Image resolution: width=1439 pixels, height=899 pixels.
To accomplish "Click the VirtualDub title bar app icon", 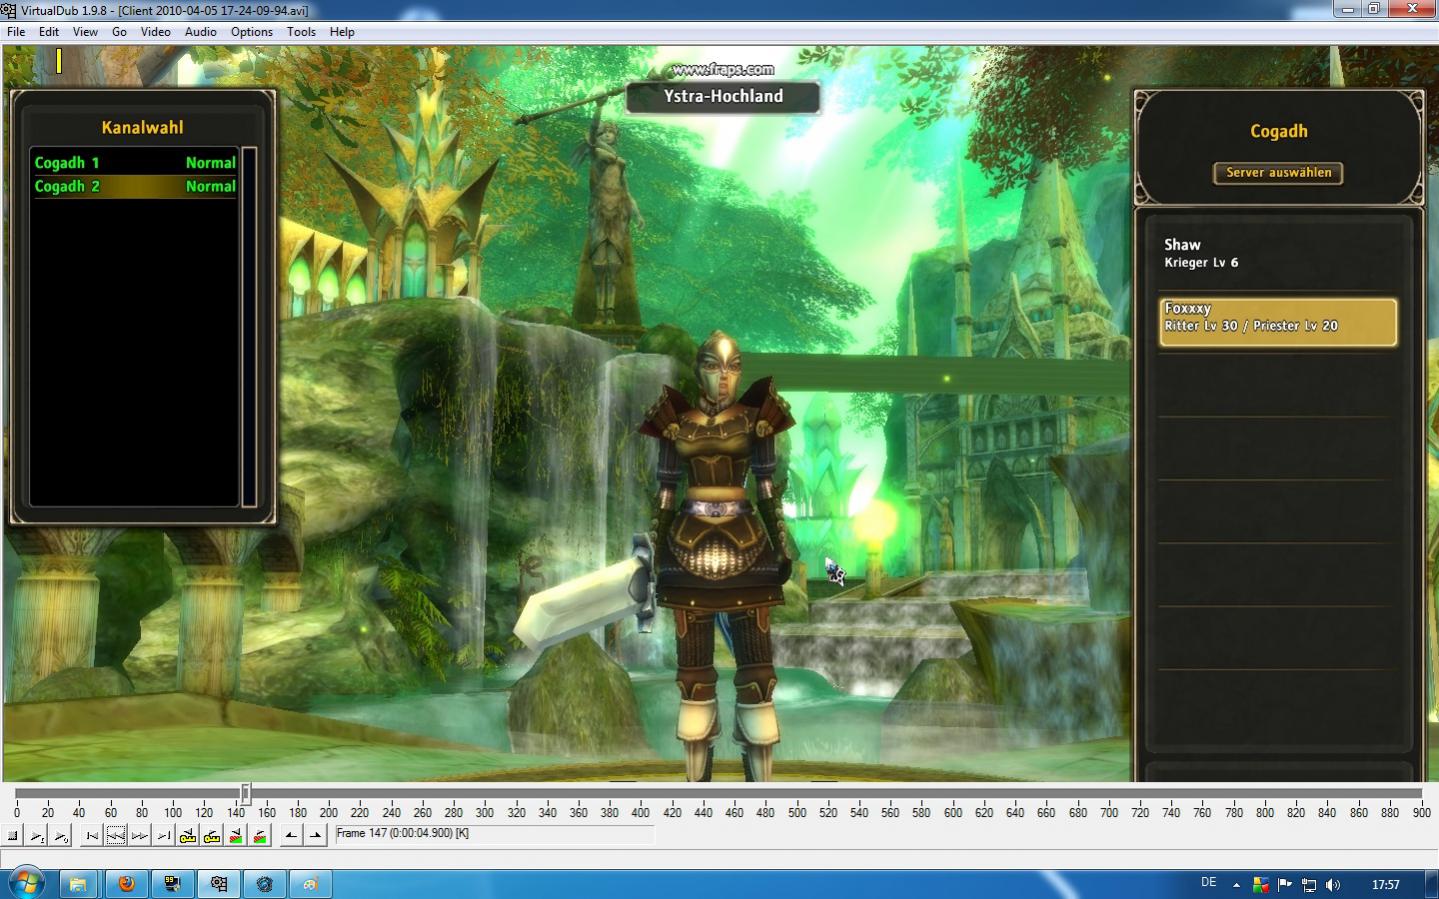I will [9, 10].
